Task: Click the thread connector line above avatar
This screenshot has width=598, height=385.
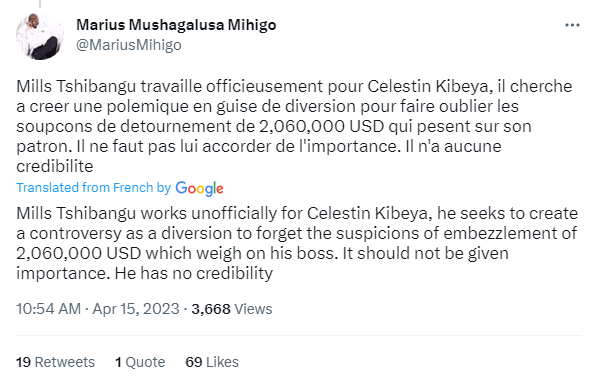Action: [40, 4]
